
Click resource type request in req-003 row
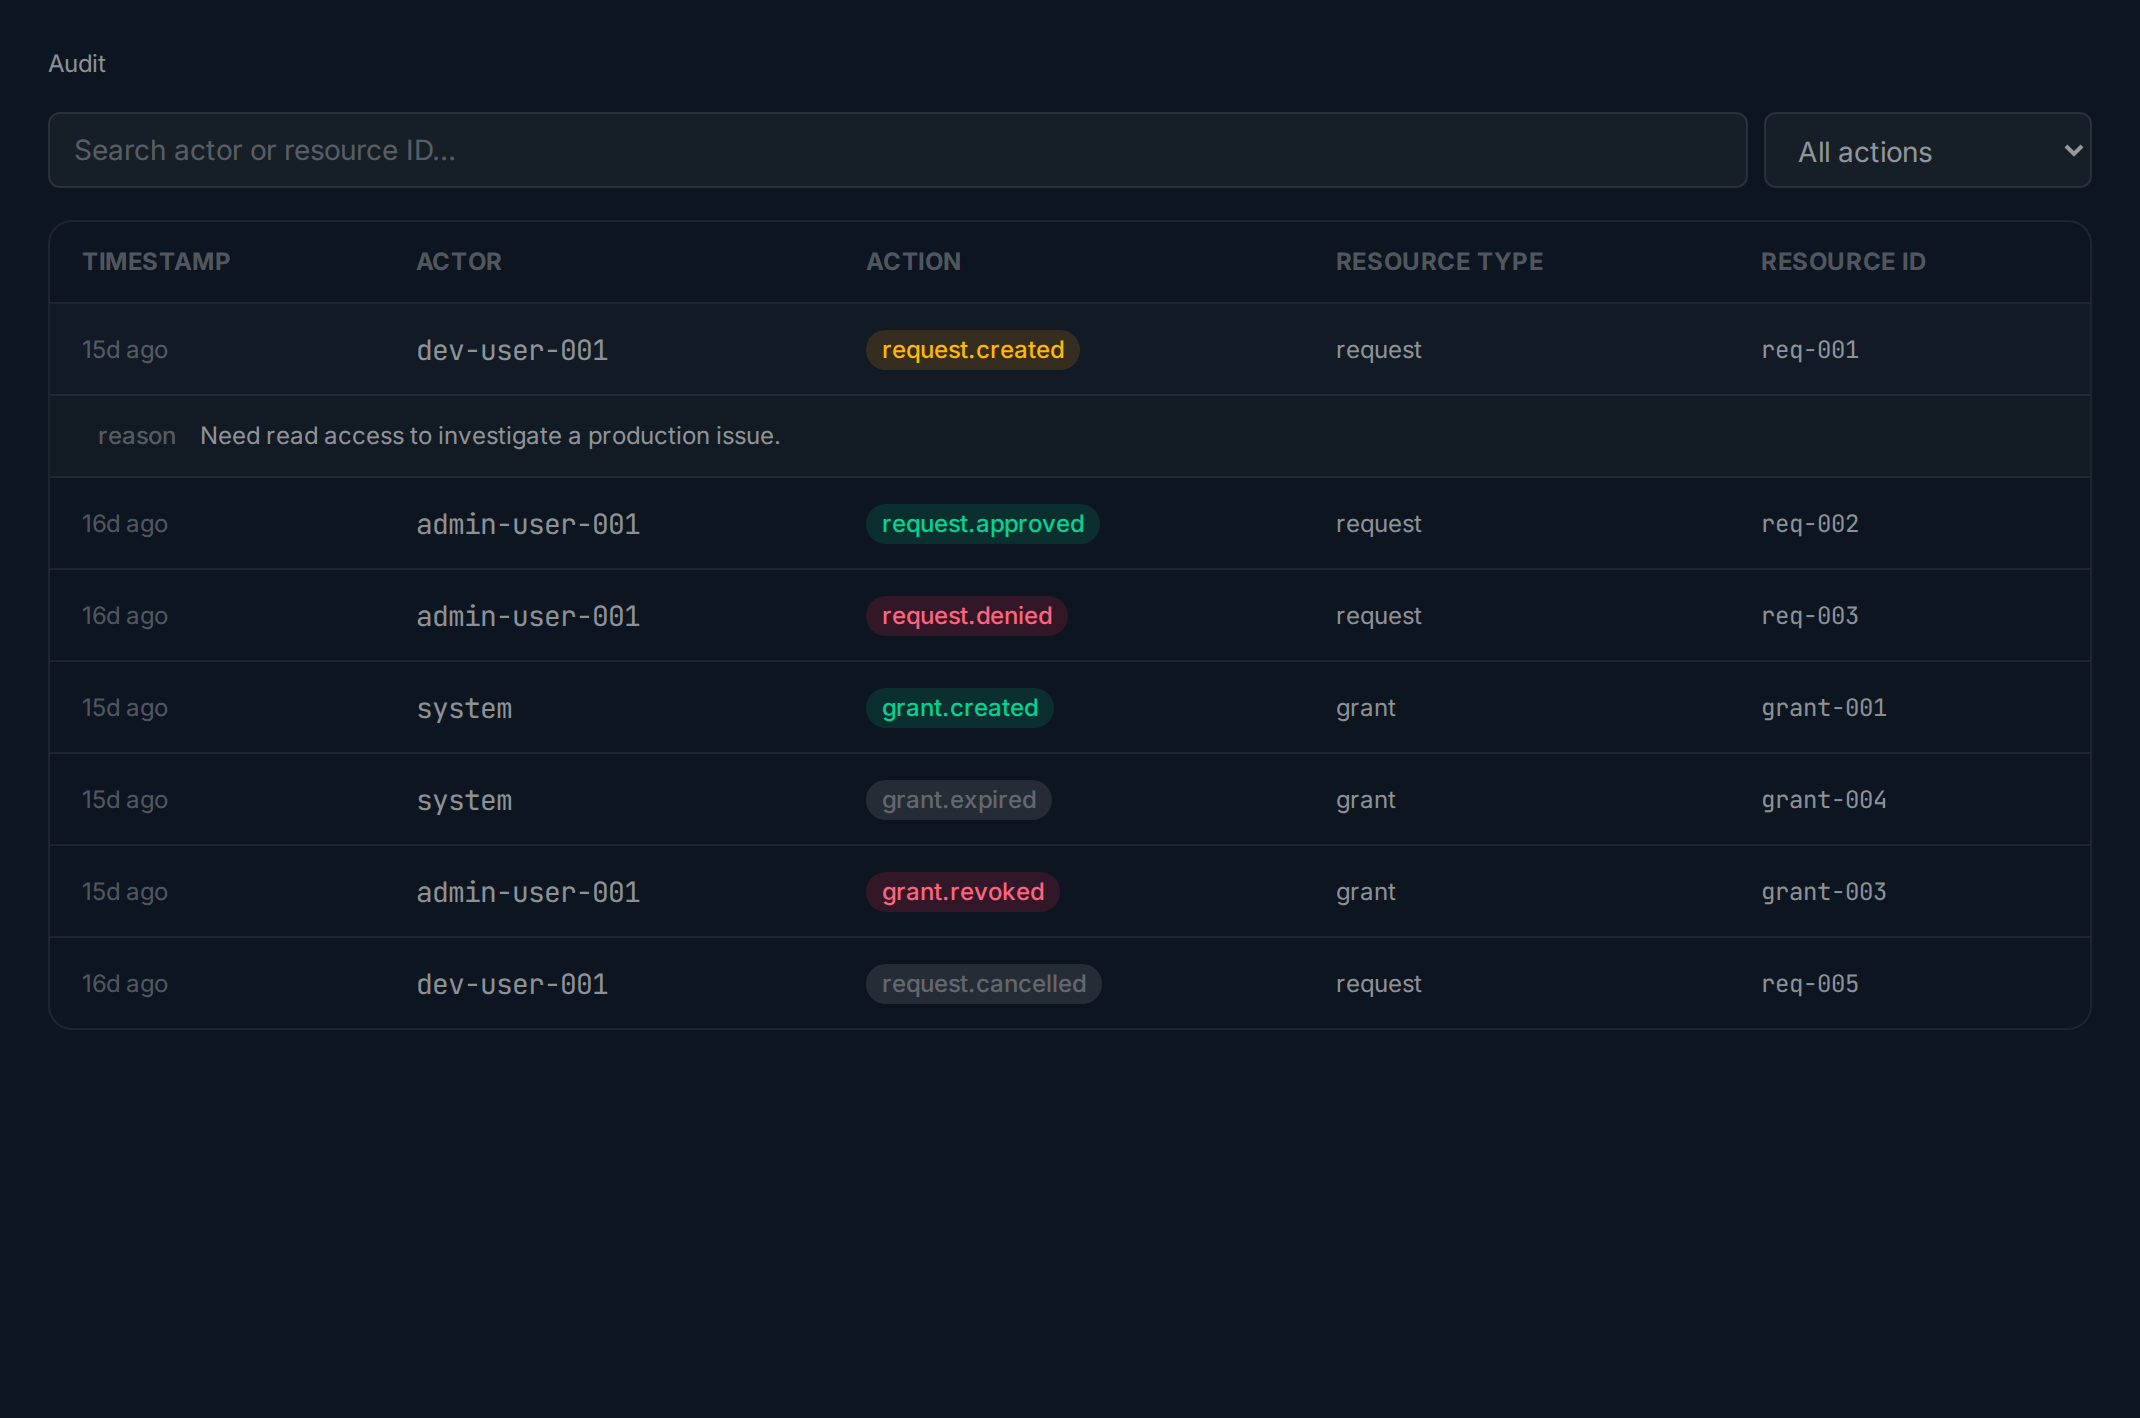[1378, 616]
